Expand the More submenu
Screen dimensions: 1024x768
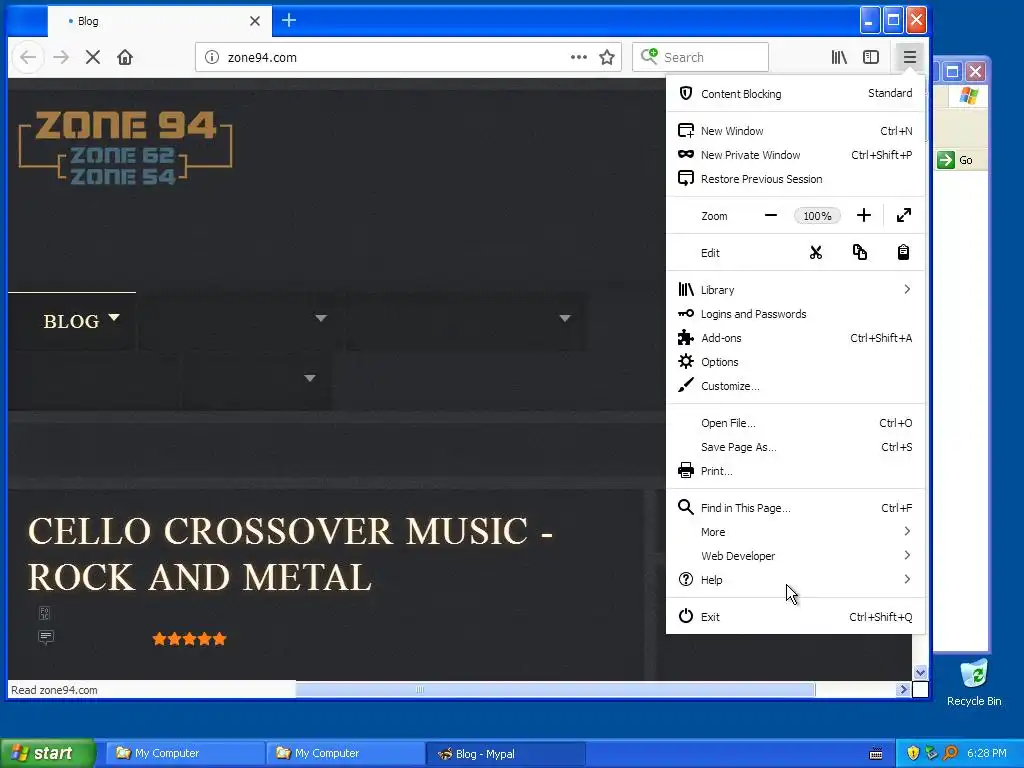click(795, 532)
